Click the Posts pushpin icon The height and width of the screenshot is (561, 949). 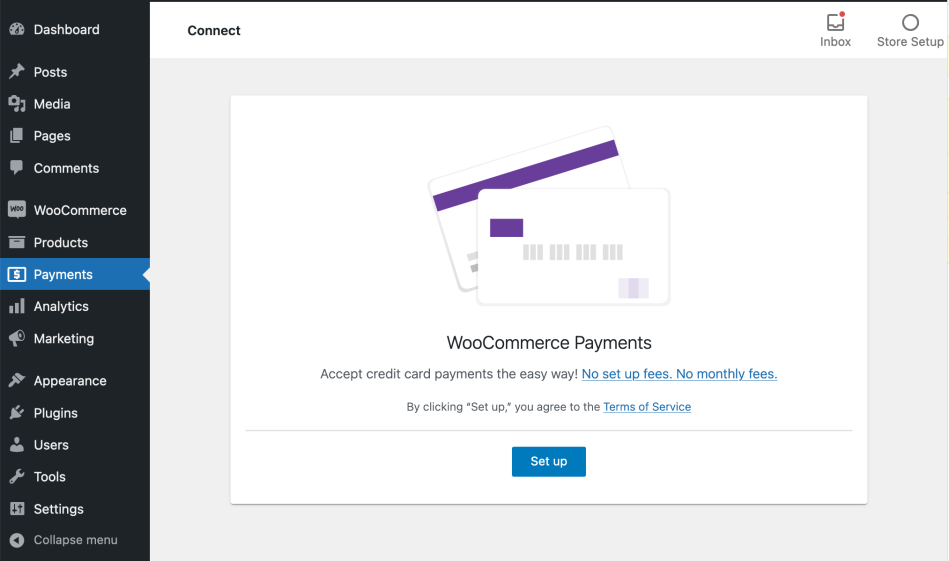tap(16, 72)
